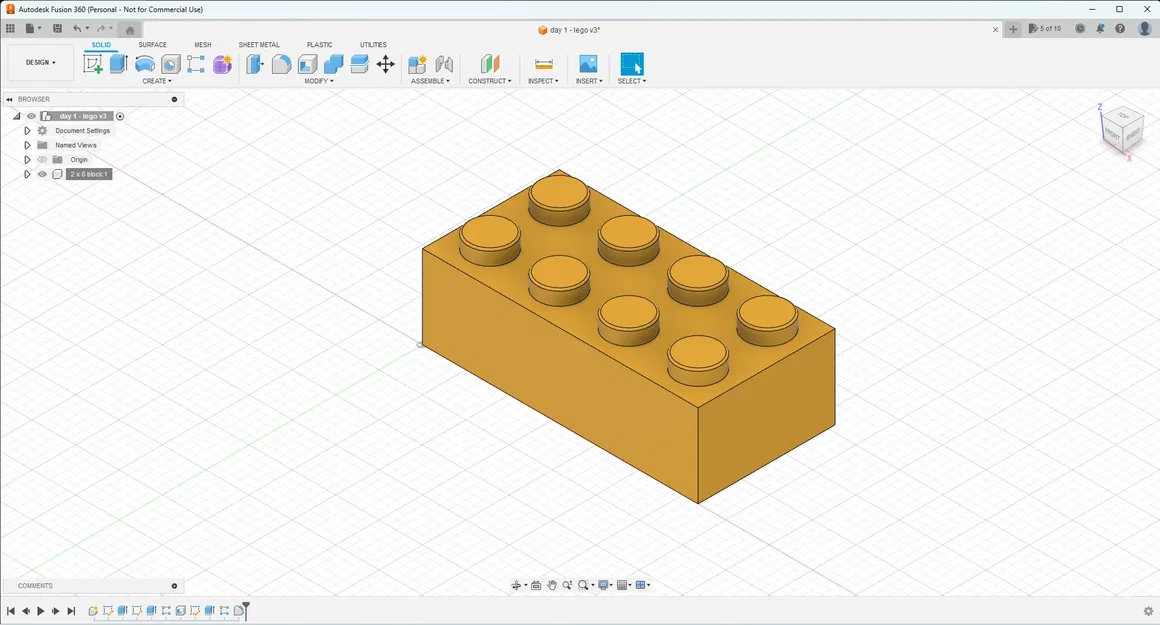Click the Look At camera icon

point(536,585)
